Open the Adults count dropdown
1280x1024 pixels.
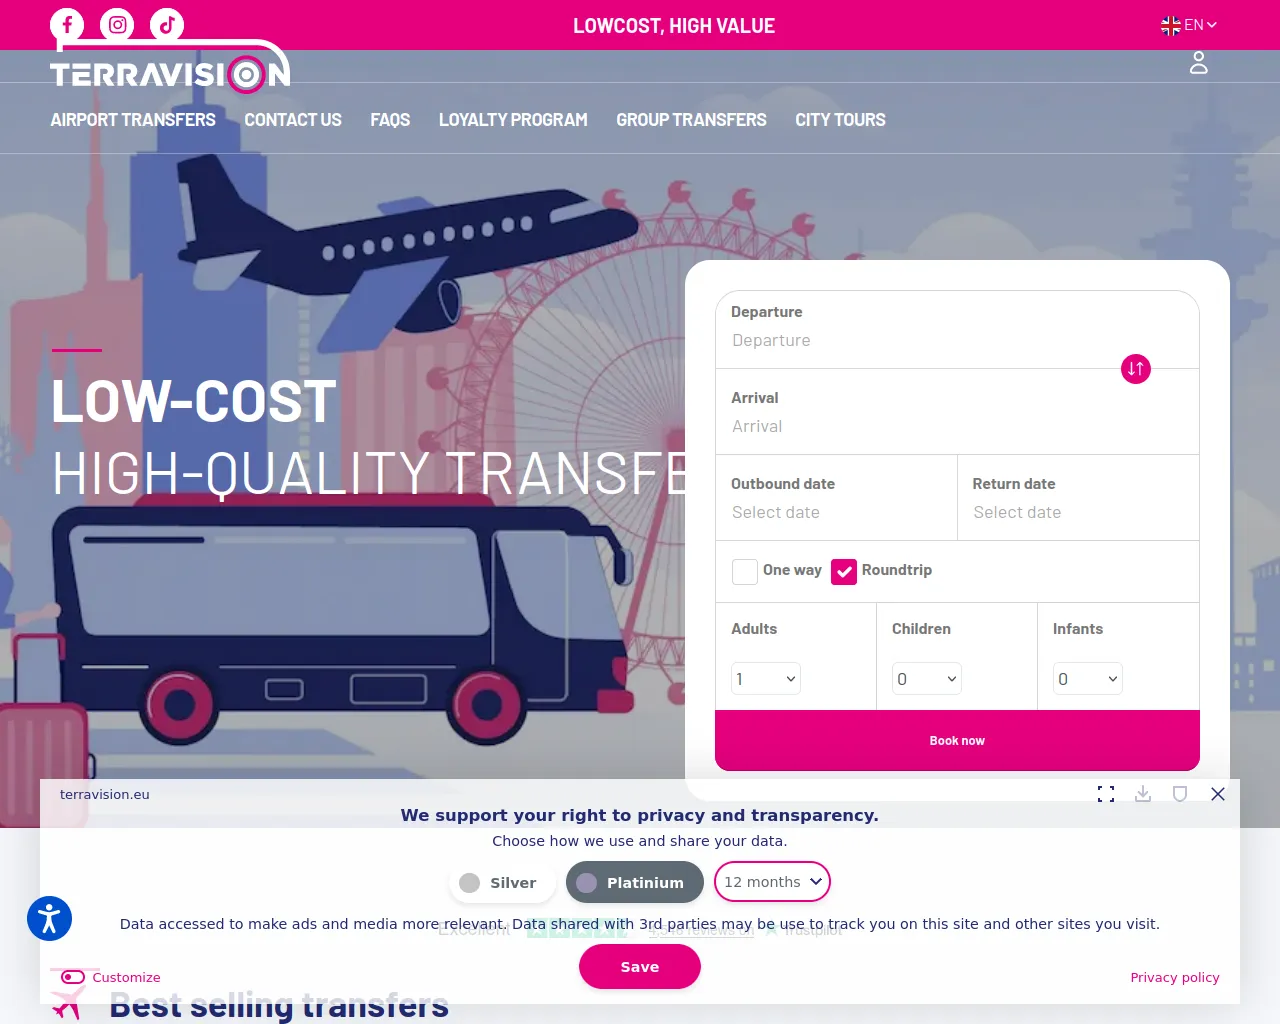766,679
